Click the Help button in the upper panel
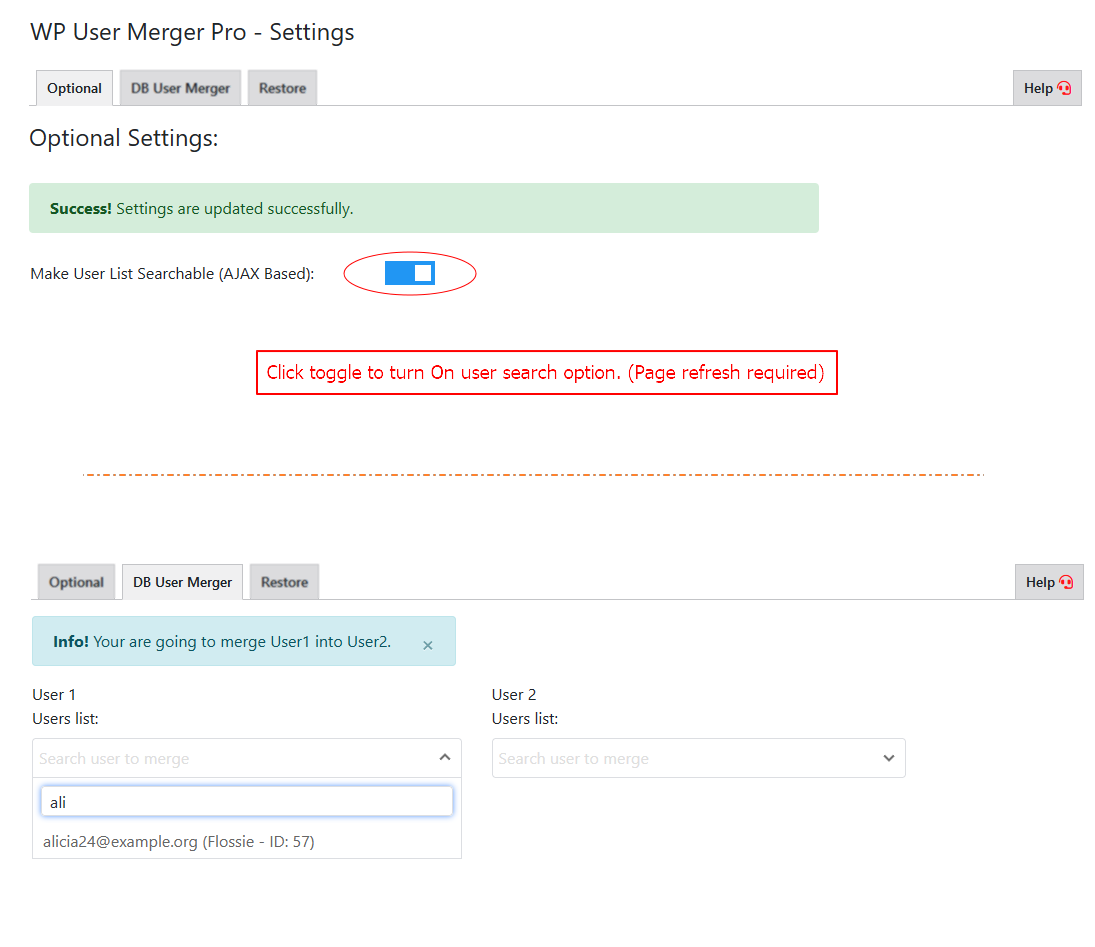Image resolution: width=1095 pixels, height=947 pixels. pos(1047,88)
